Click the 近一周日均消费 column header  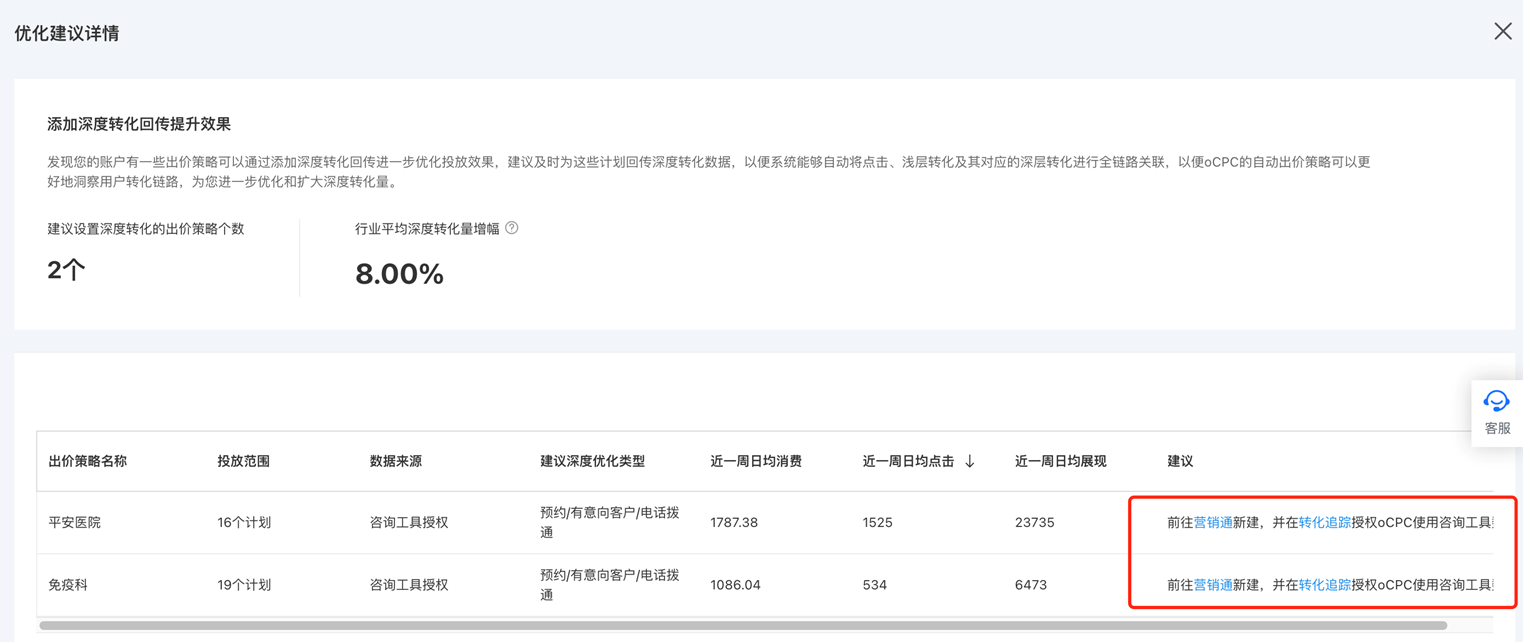click(x=756, y=461)
